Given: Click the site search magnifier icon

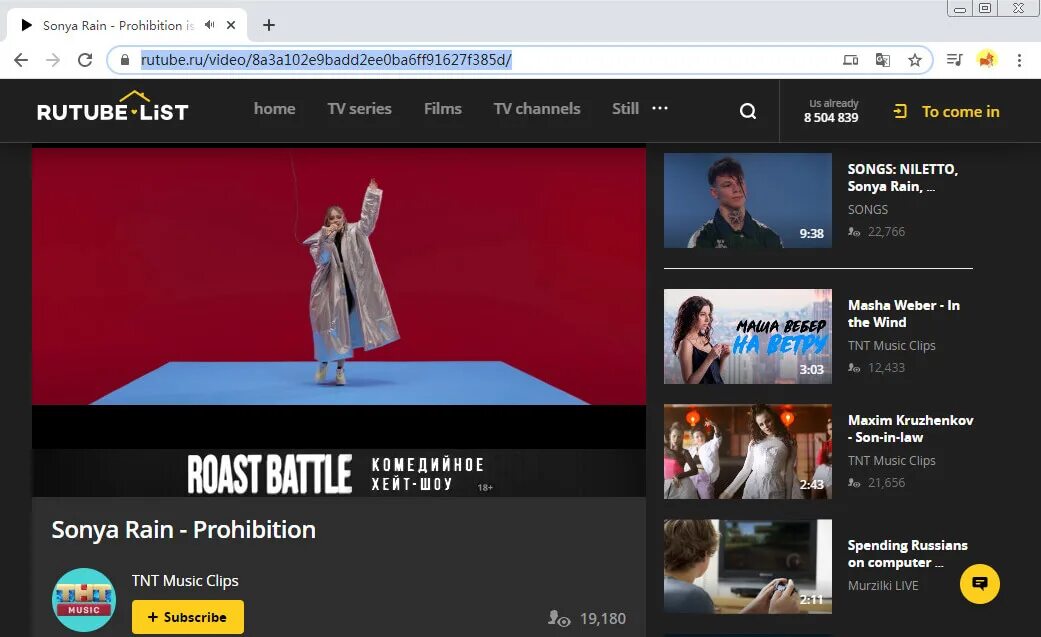Looking at the screenshot, I should pos(748,111).
